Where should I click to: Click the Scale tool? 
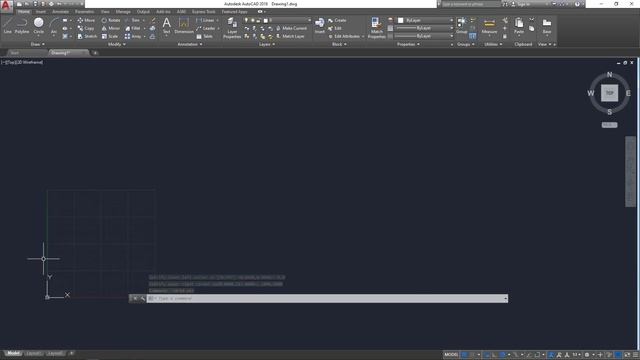(x=110, y=36)
